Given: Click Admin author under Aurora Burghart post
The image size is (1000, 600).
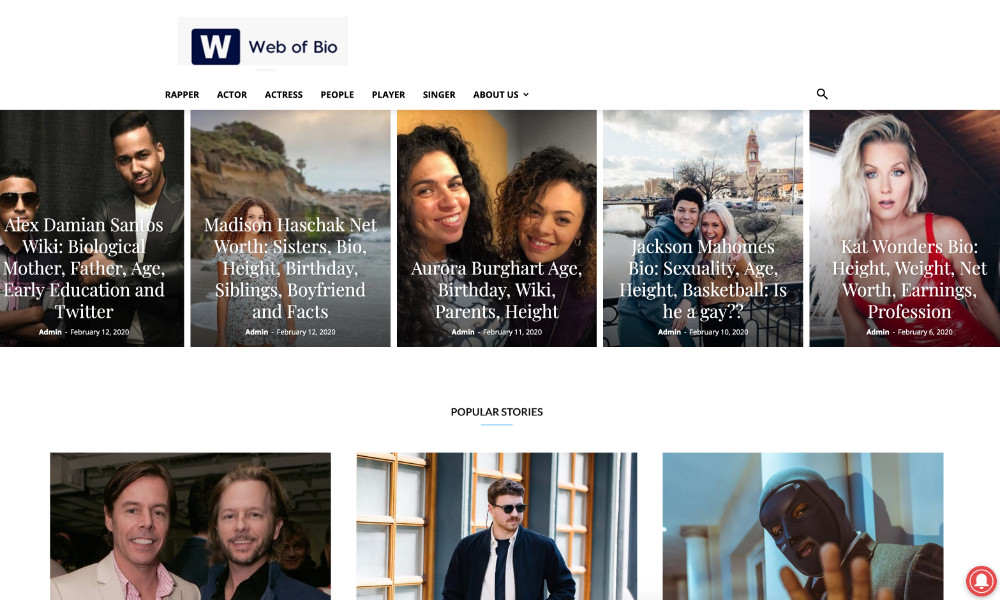Looking at the screenshot, I should tap(463, 332).
